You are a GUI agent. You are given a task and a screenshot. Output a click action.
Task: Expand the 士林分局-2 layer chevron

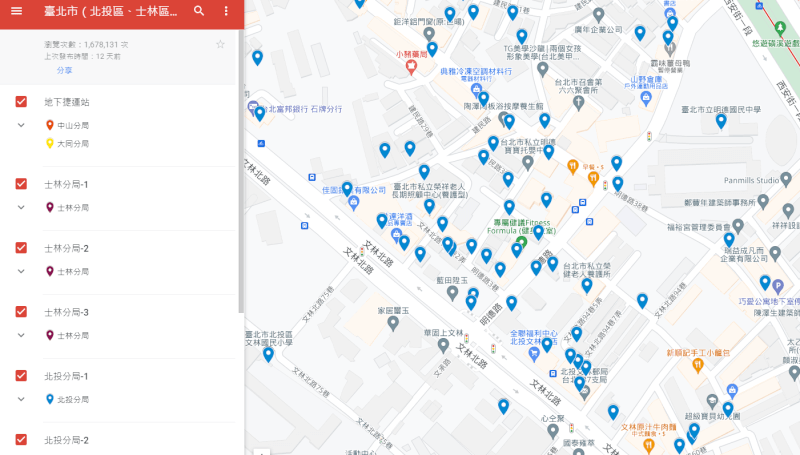click(21, 271)
